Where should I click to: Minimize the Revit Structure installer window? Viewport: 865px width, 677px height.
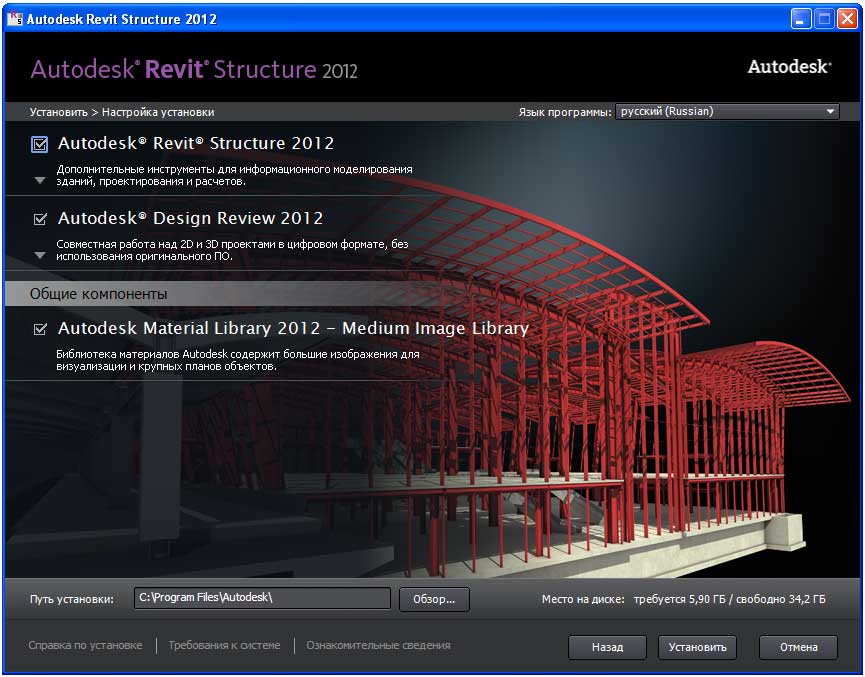(802, 18)
